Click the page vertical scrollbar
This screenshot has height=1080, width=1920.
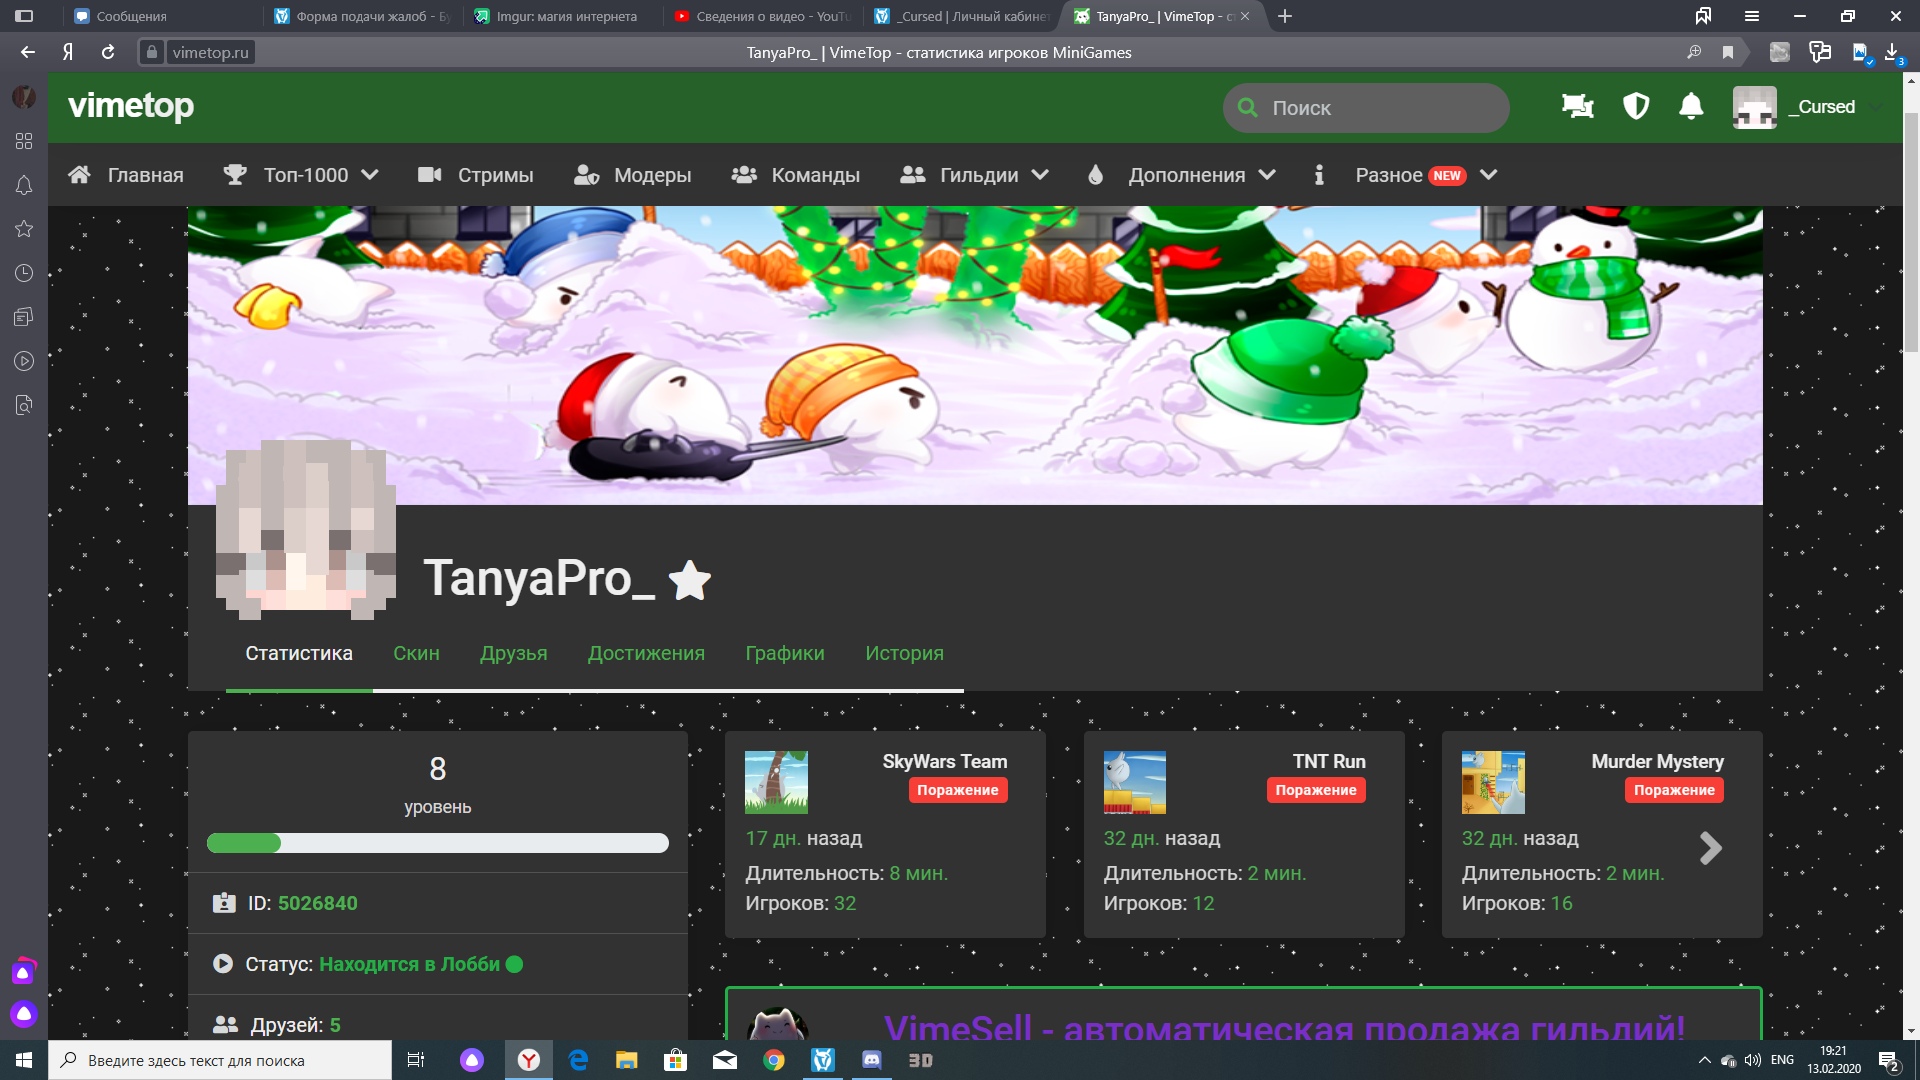[1911, 230]
